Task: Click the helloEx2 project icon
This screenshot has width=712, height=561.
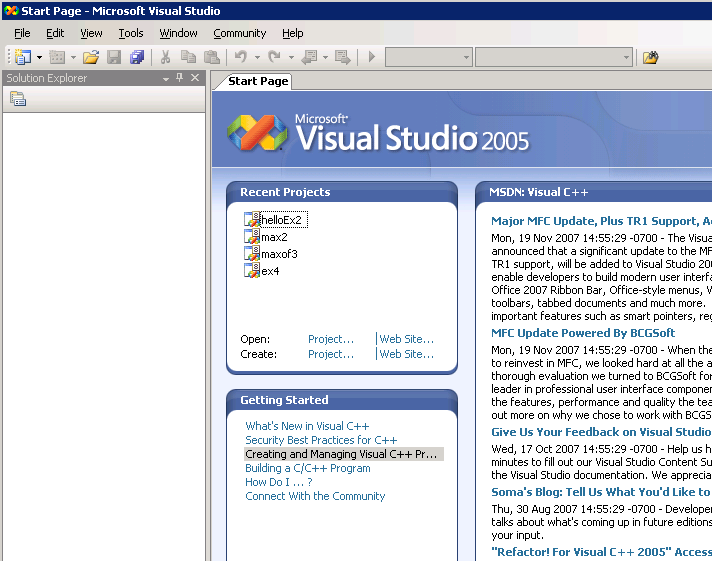Action: (252, 219)
